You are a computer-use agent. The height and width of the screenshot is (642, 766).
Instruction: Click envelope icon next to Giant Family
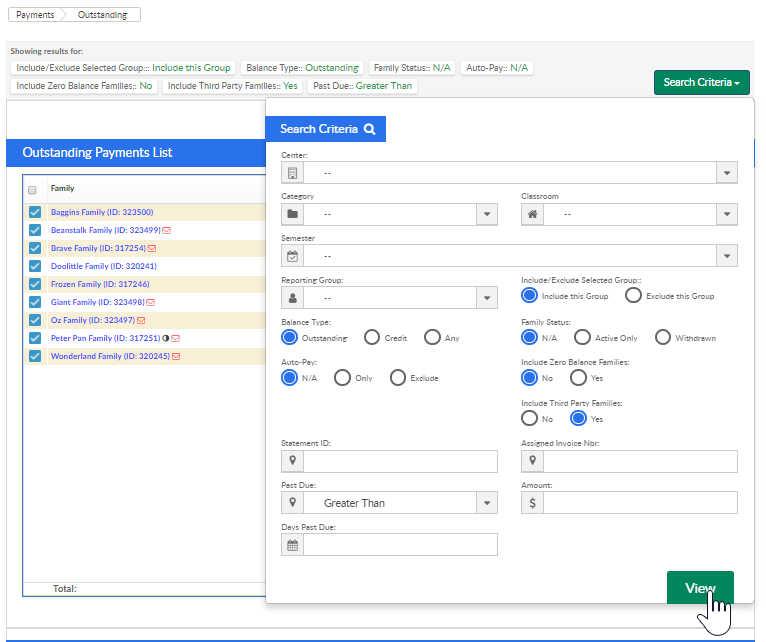pos(150,302)
